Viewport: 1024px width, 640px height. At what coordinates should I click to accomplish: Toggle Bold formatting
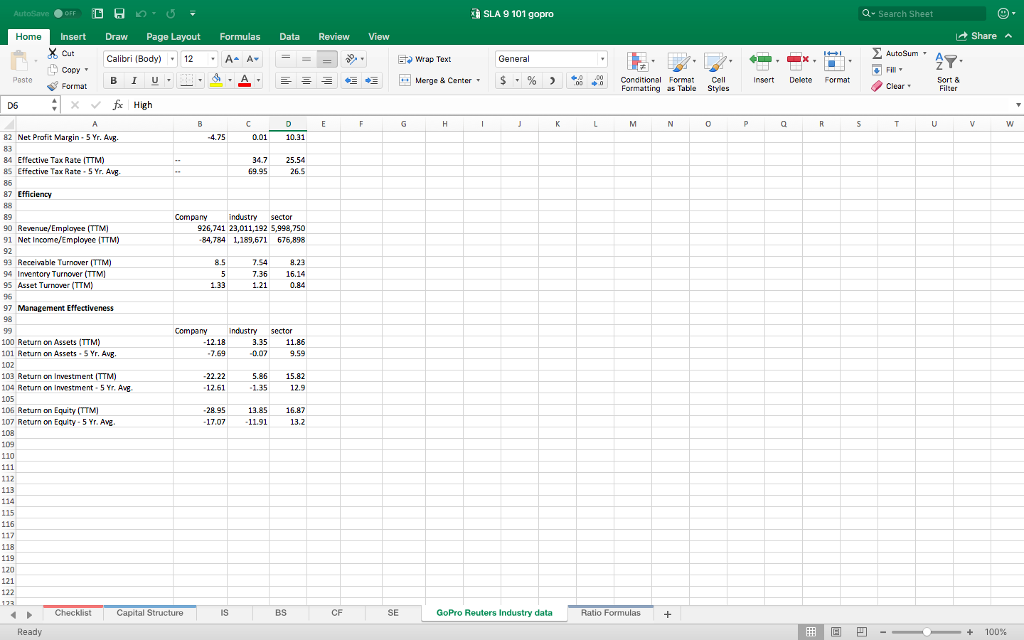114,80
